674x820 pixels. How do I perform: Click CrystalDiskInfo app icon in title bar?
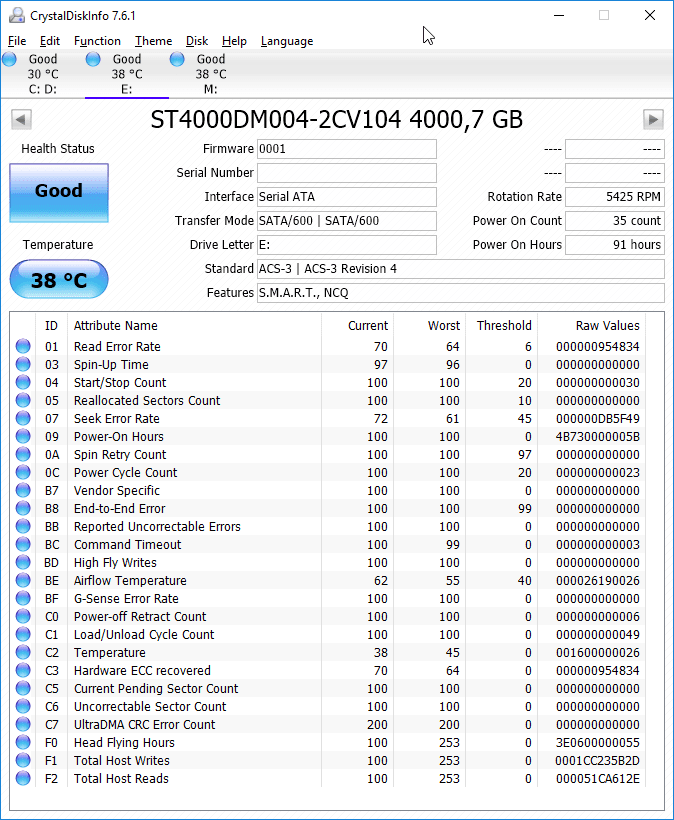click(x=17, y=16)
